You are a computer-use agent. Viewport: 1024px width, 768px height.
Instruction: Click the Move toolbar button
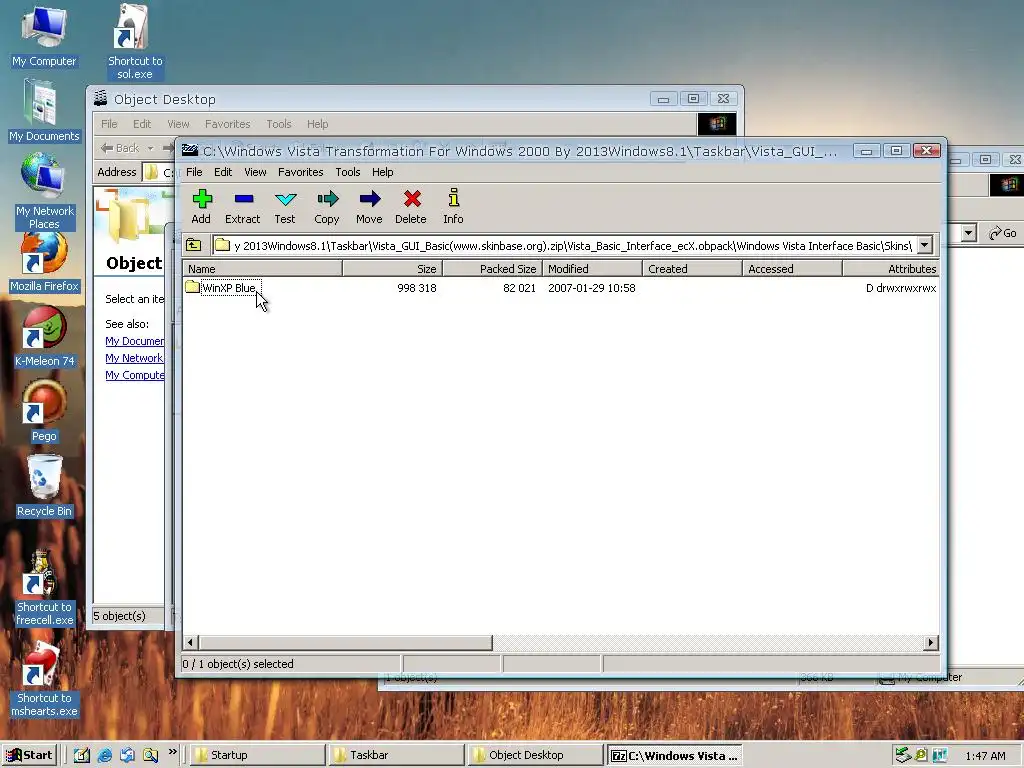coord(369,206)
